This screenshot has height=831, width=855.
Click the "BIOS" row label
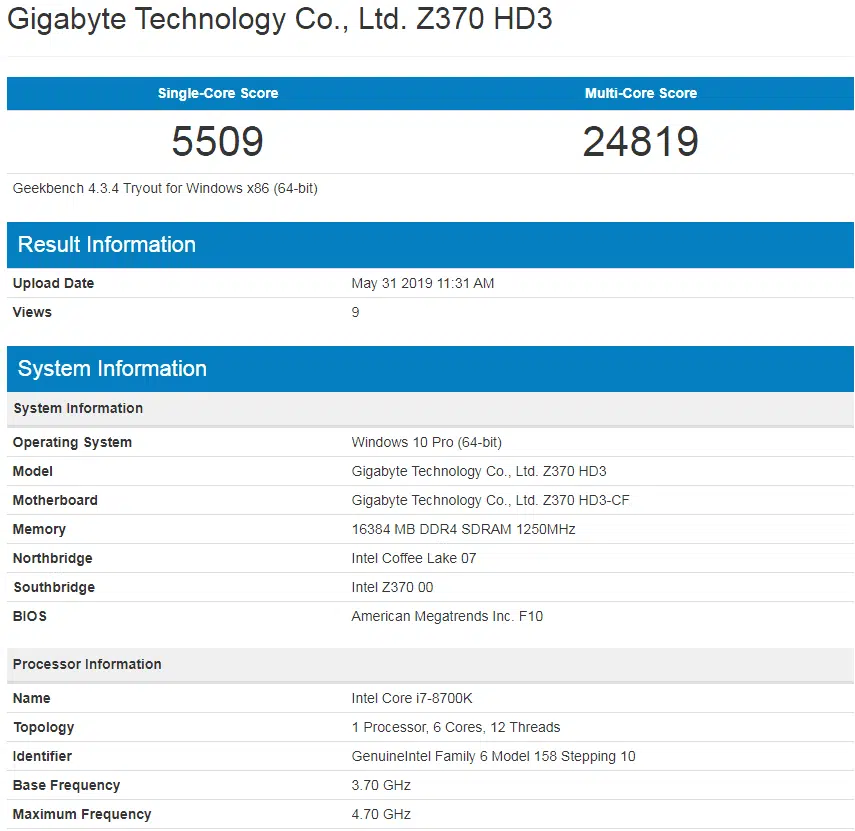(x=30, y=616)
